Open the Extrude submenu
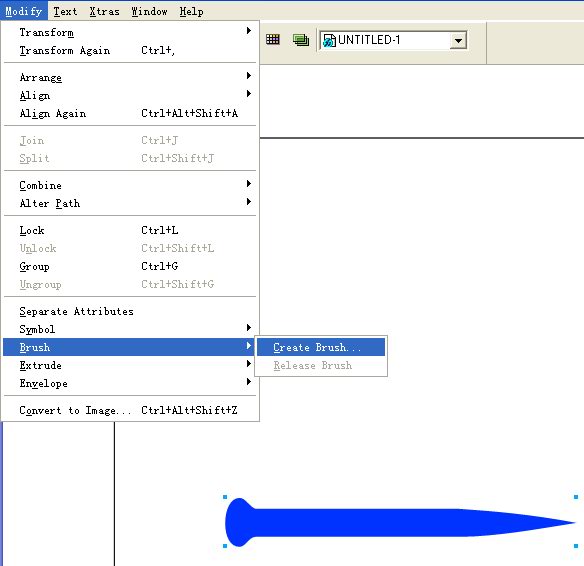Image resolution: width=584 pixels, height=566 pixels. coord(130,365)
